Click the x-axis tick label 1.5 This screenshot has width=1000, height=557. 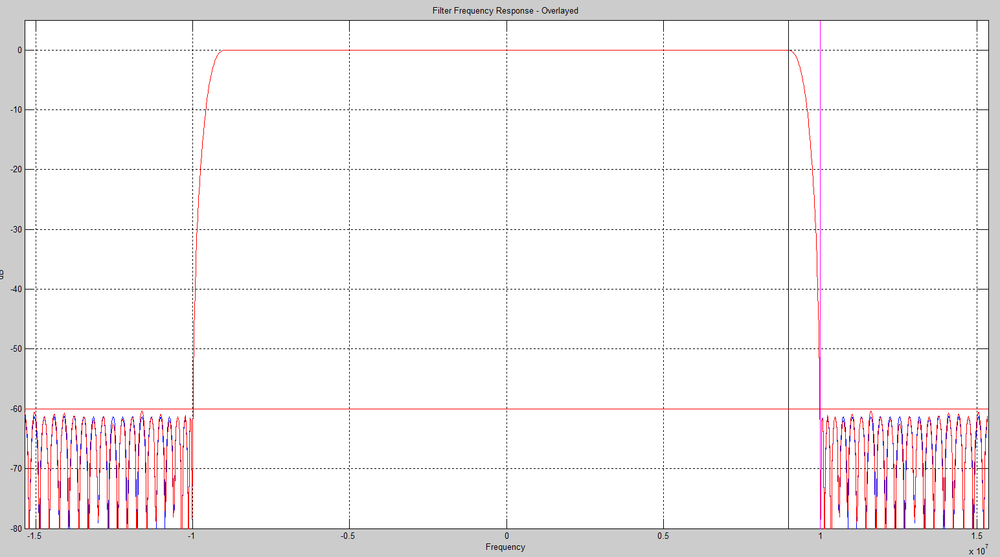[x=977, y=536]
